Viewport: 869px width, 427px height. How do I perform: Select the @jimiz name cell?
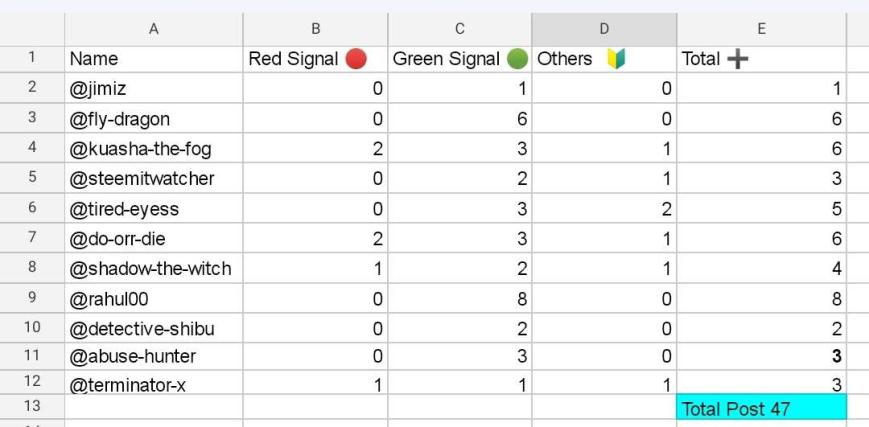pos(154,88)
